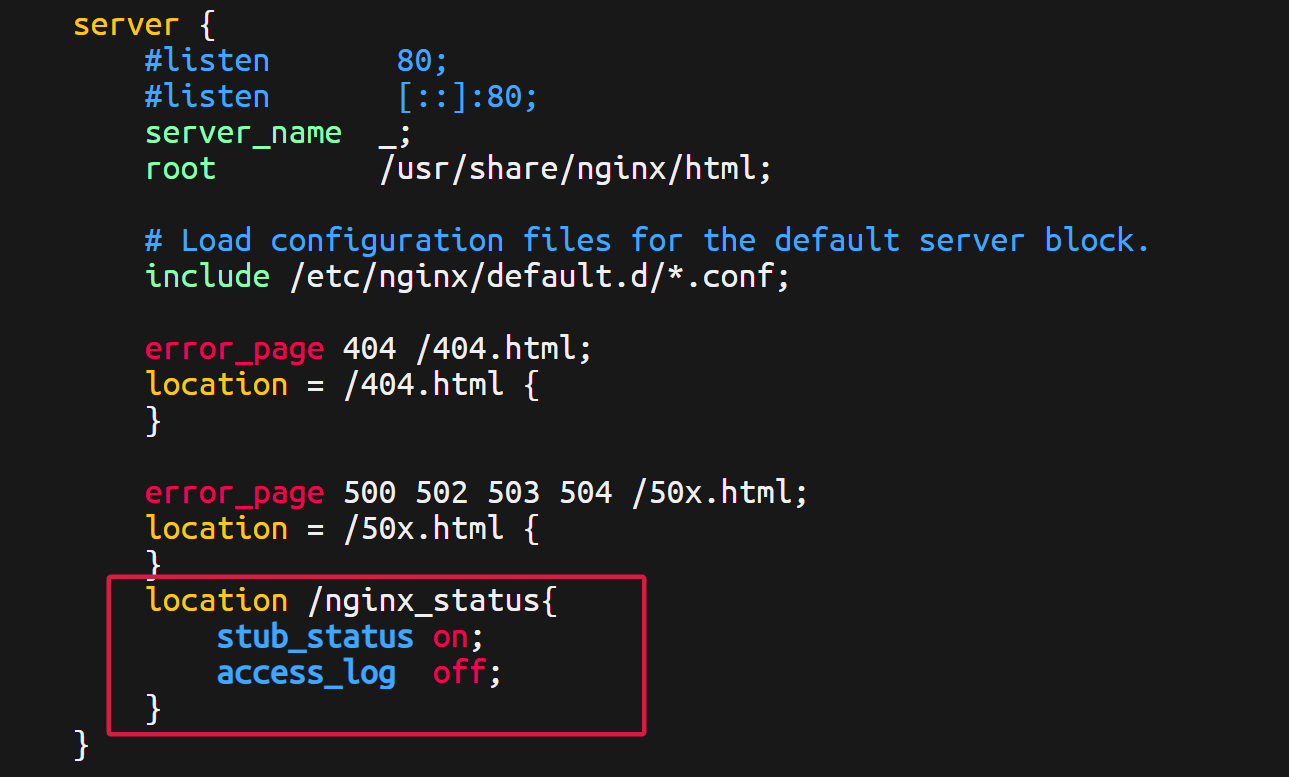Click 'location = /50x.html {' line
The image size is (1289, 777).
pos(342,529)
